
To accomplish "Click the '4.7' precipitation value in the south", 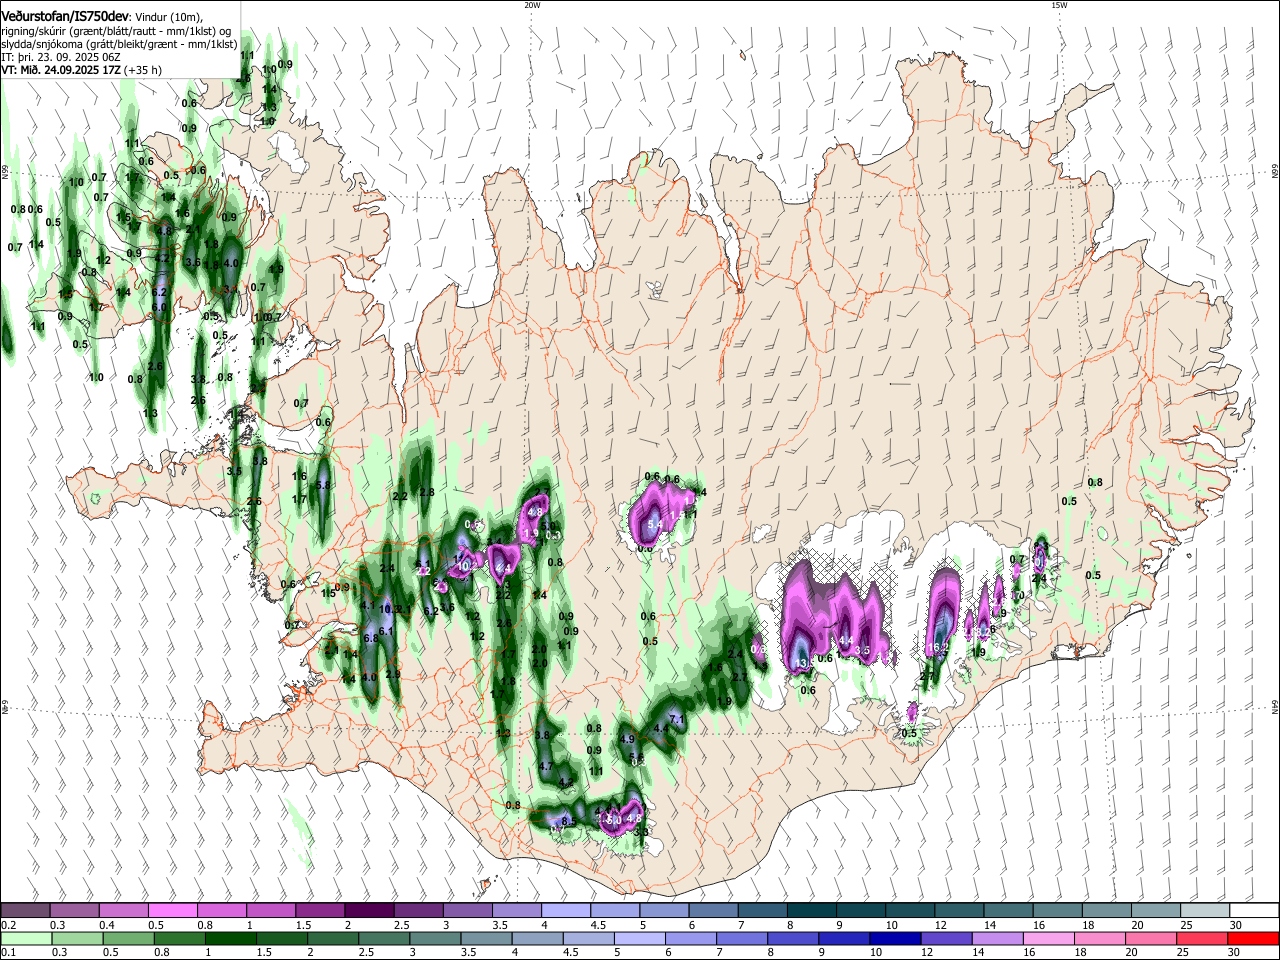I will pyautogui.click(x=546, y=766).
